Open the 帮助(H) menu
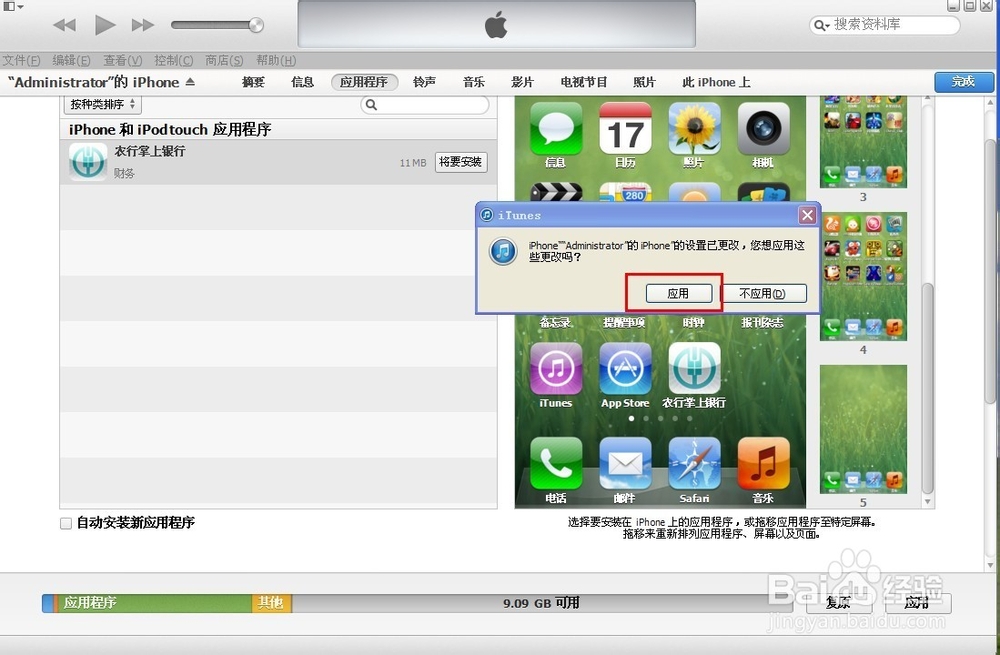Image resolution: width=1000 pixels, height=655 pixels. click(x=276, y=61)
